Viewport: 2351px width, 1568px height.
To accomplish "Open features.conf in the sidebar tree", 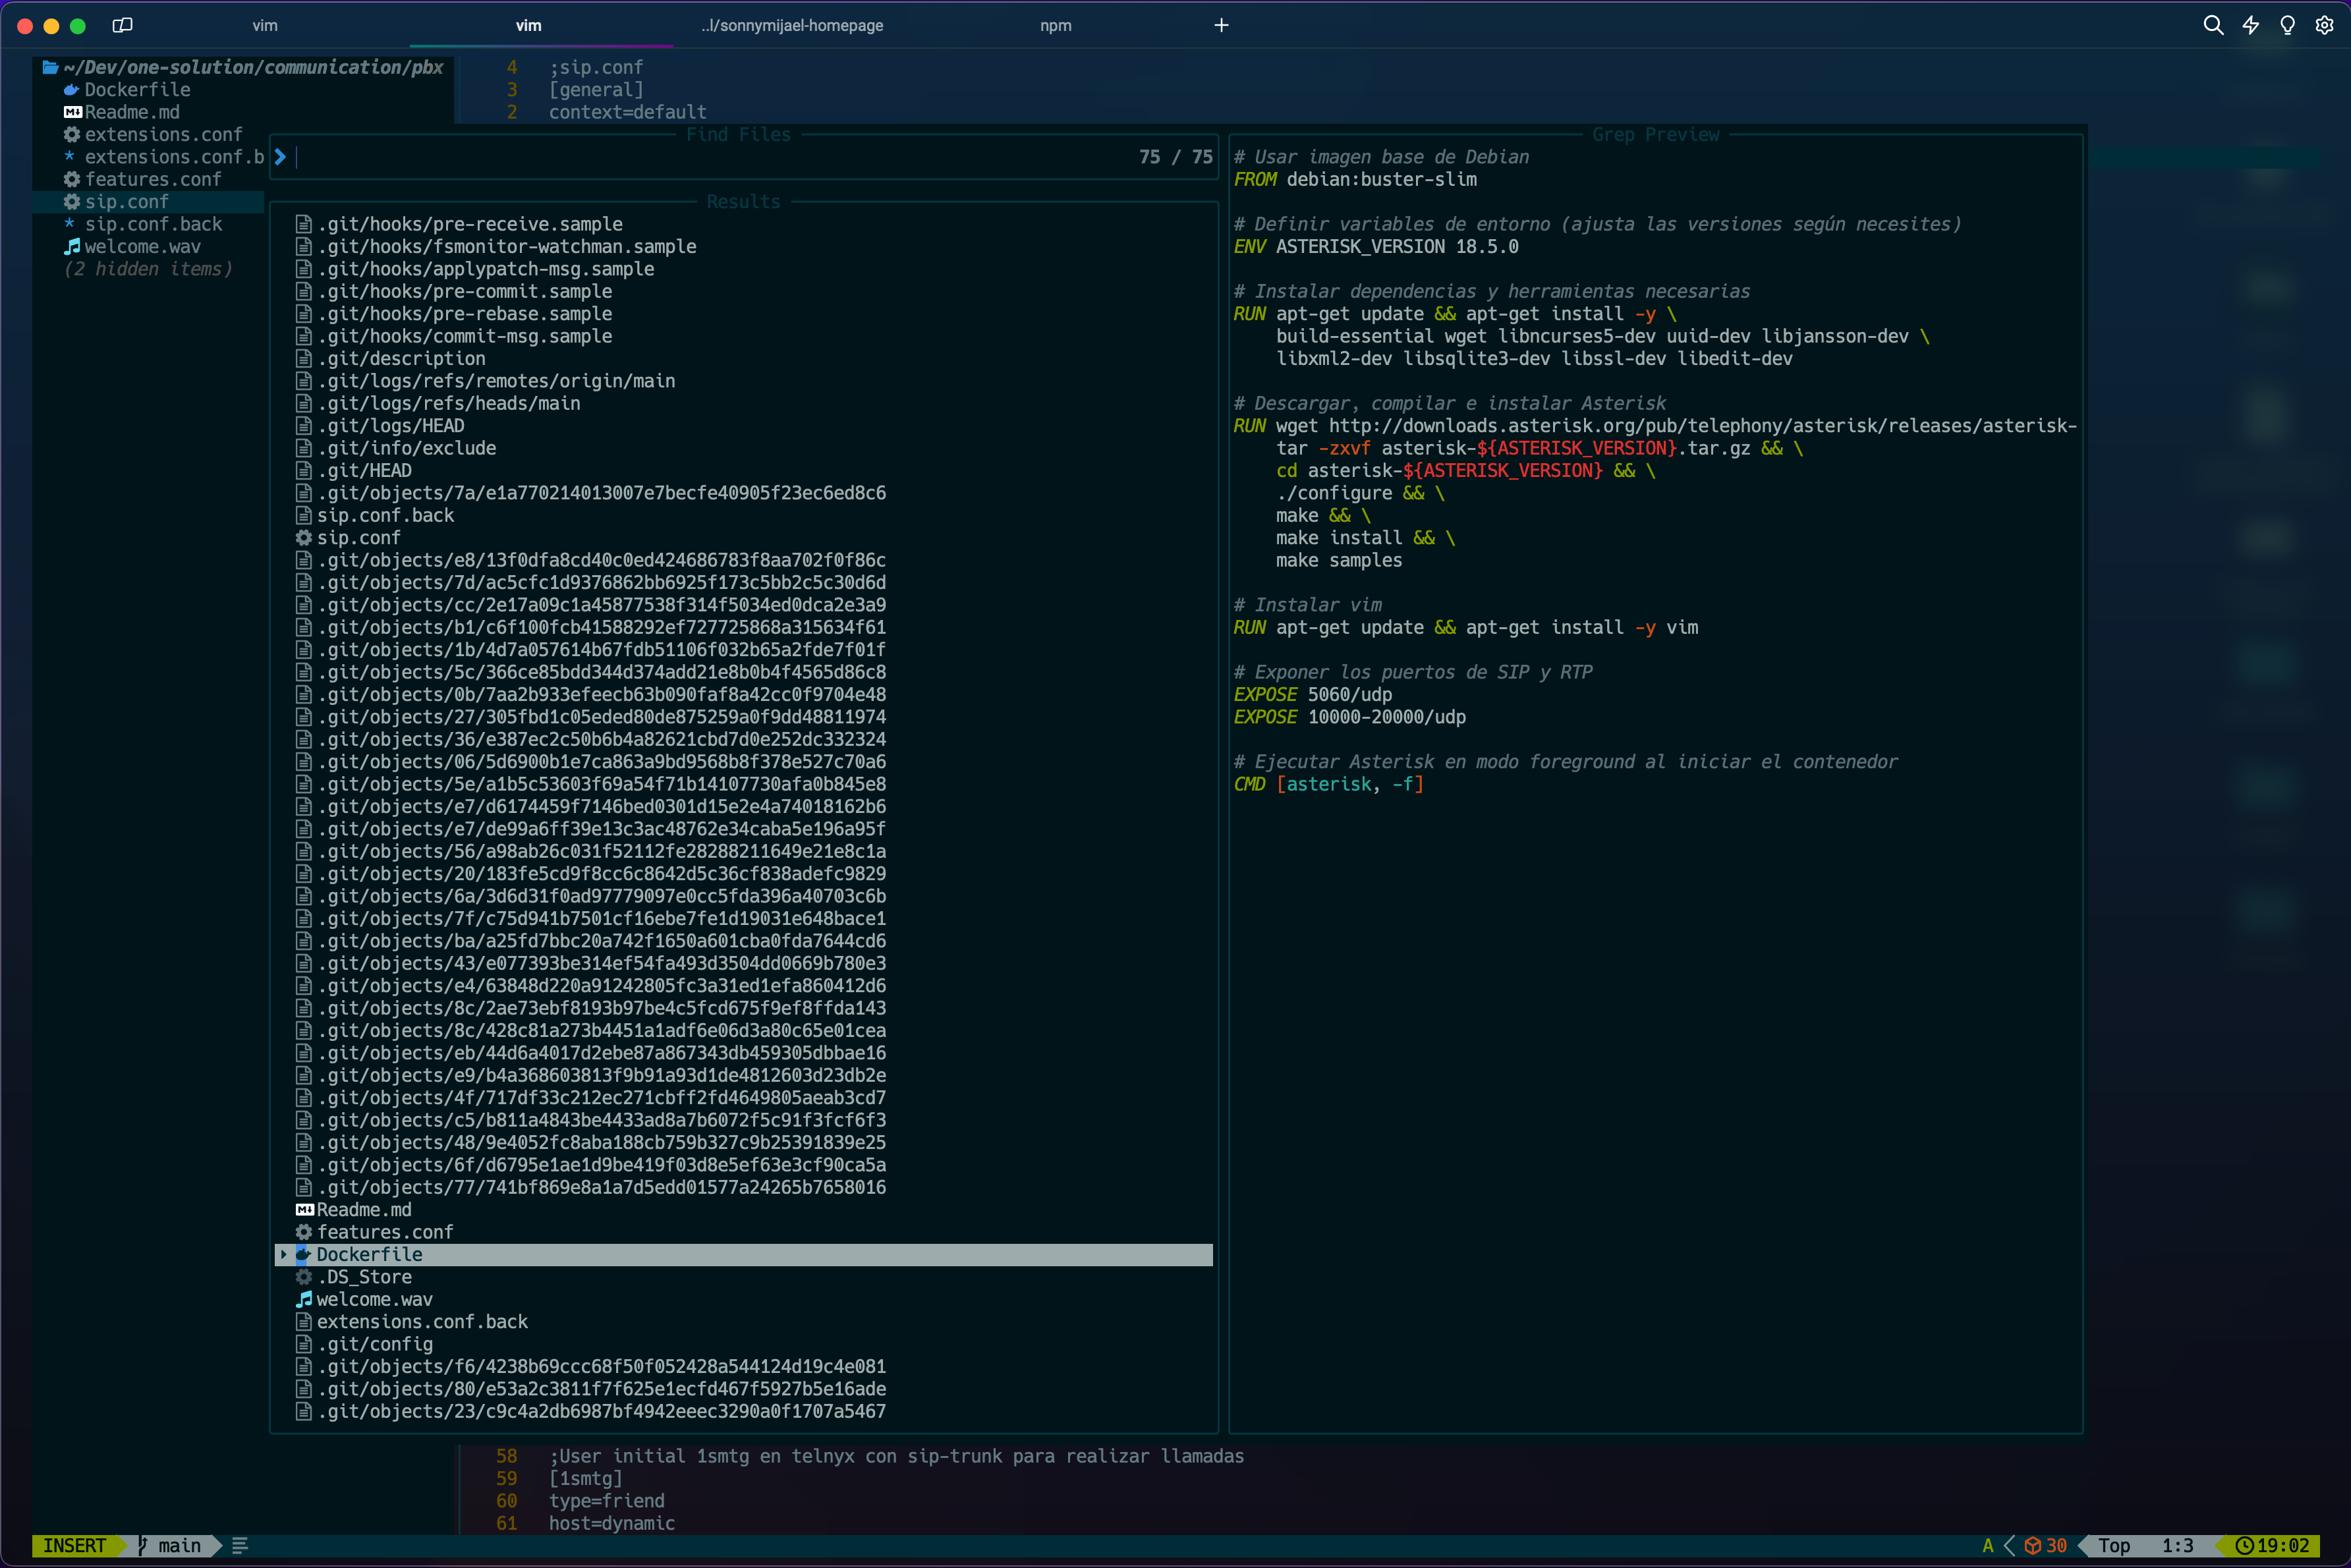I will (x=153, y=179).
